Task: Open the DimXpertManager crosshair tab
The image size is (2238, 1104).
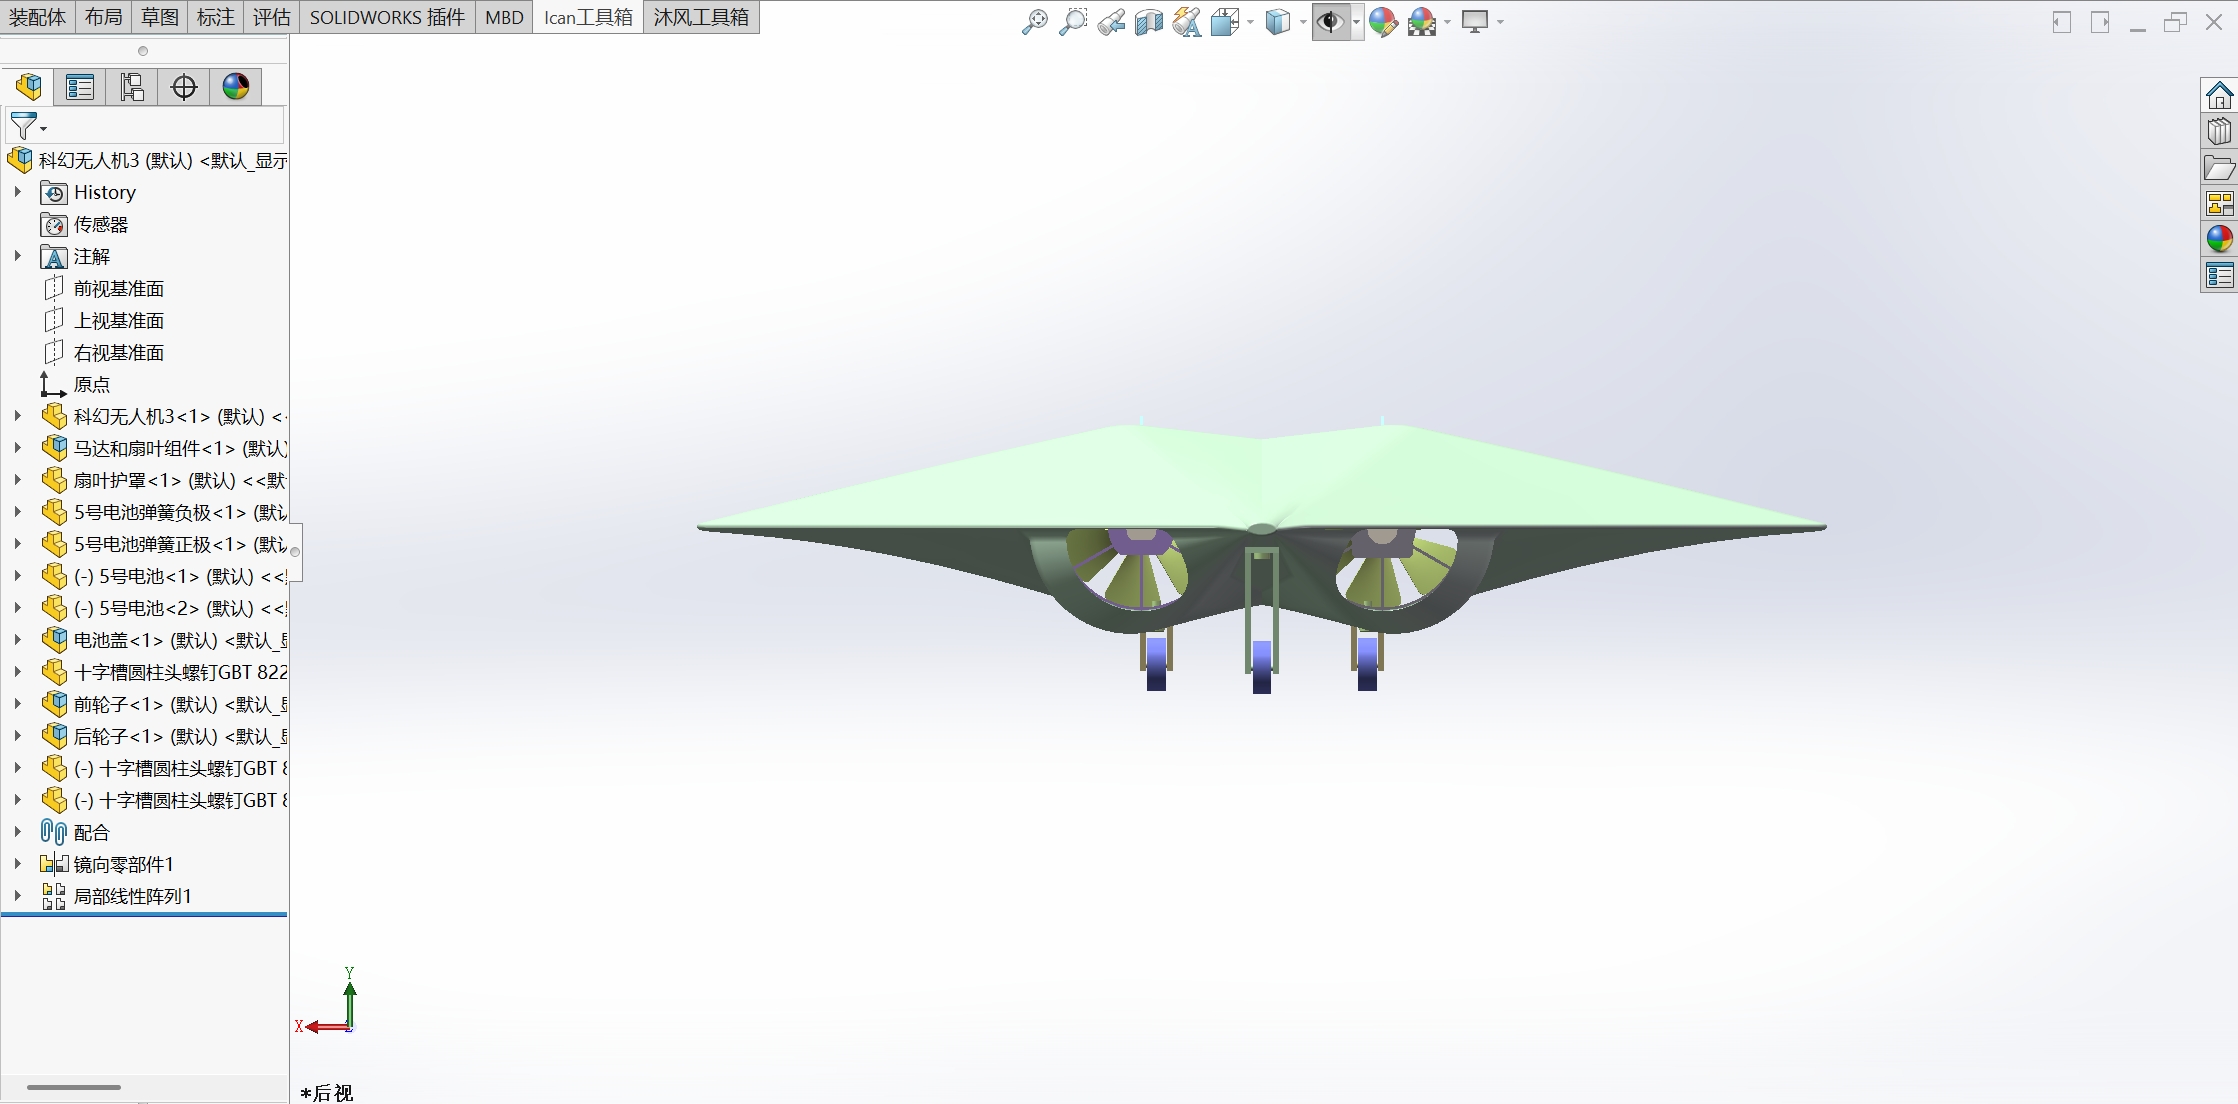Action: pos(184,87)
